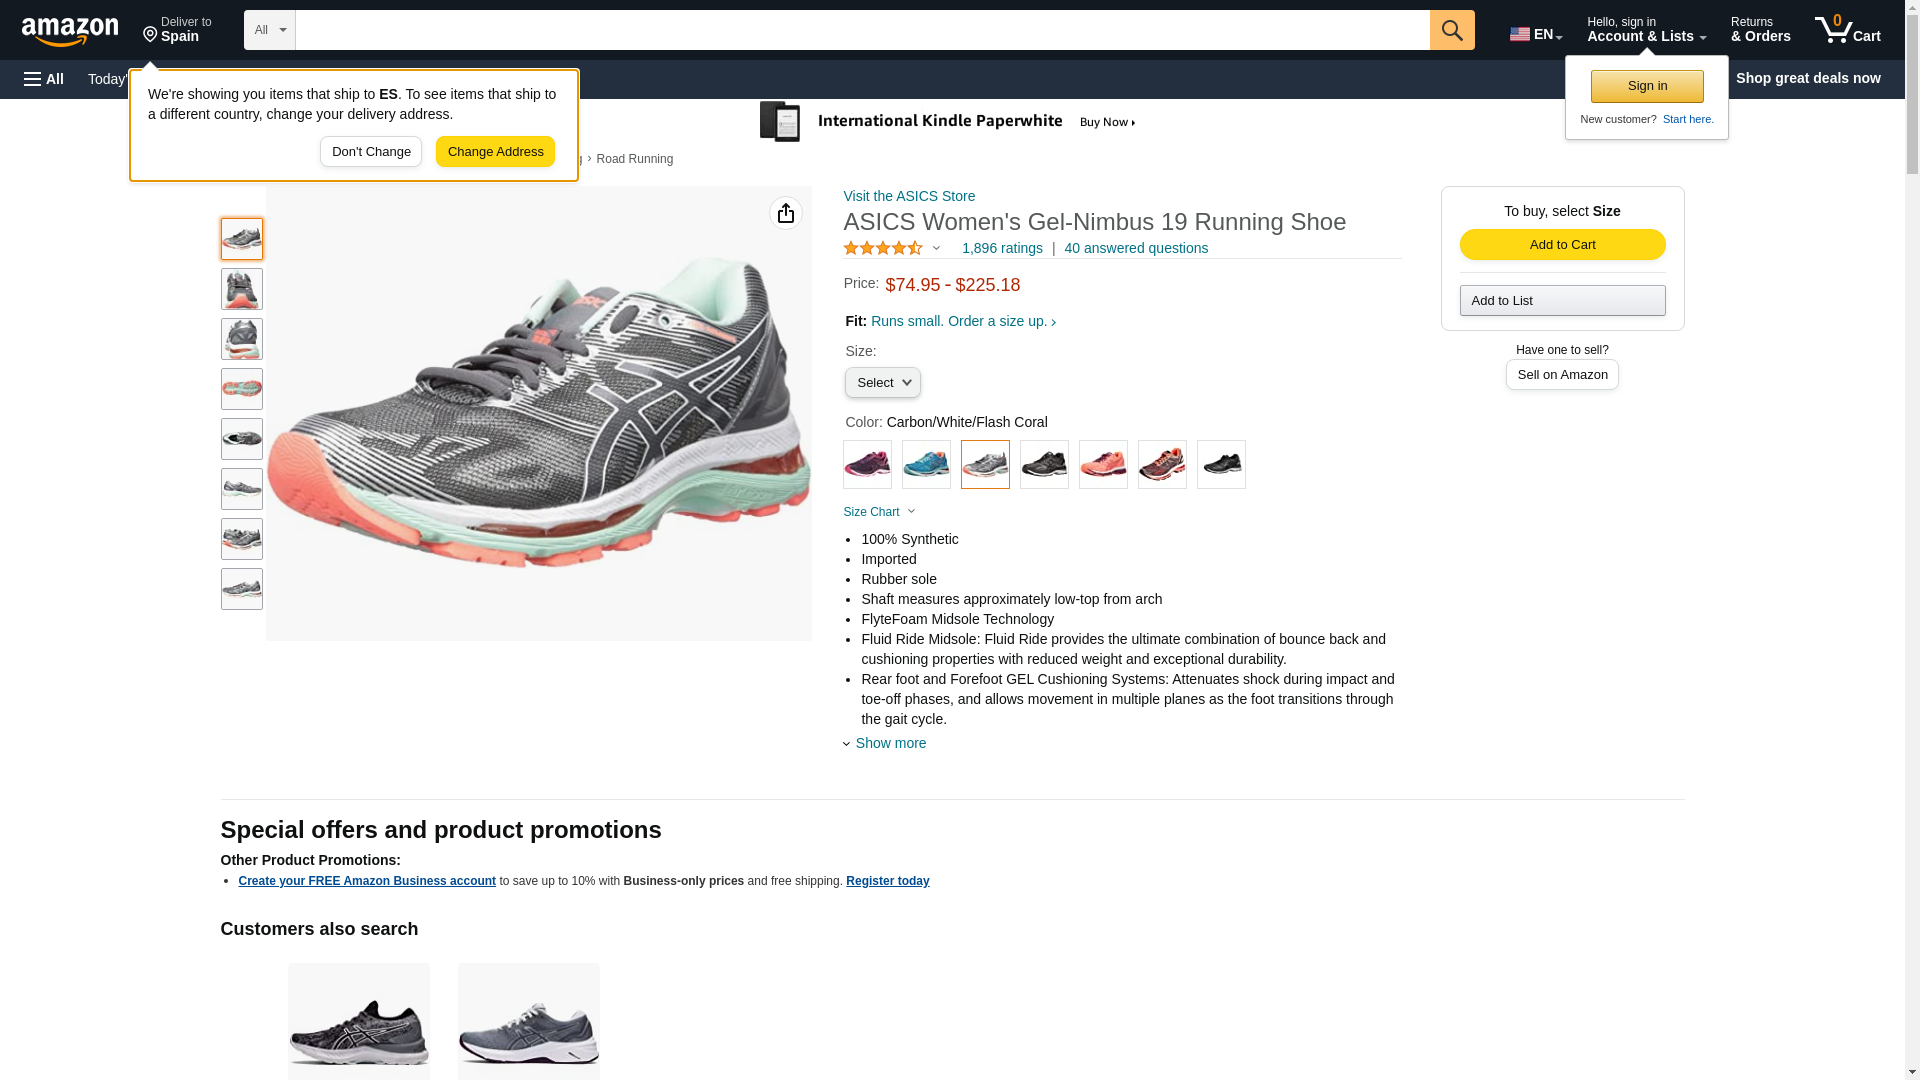Click the Deliver to Spain location icon
This screenshot has width=1920, height=1080.
[151, 36]
